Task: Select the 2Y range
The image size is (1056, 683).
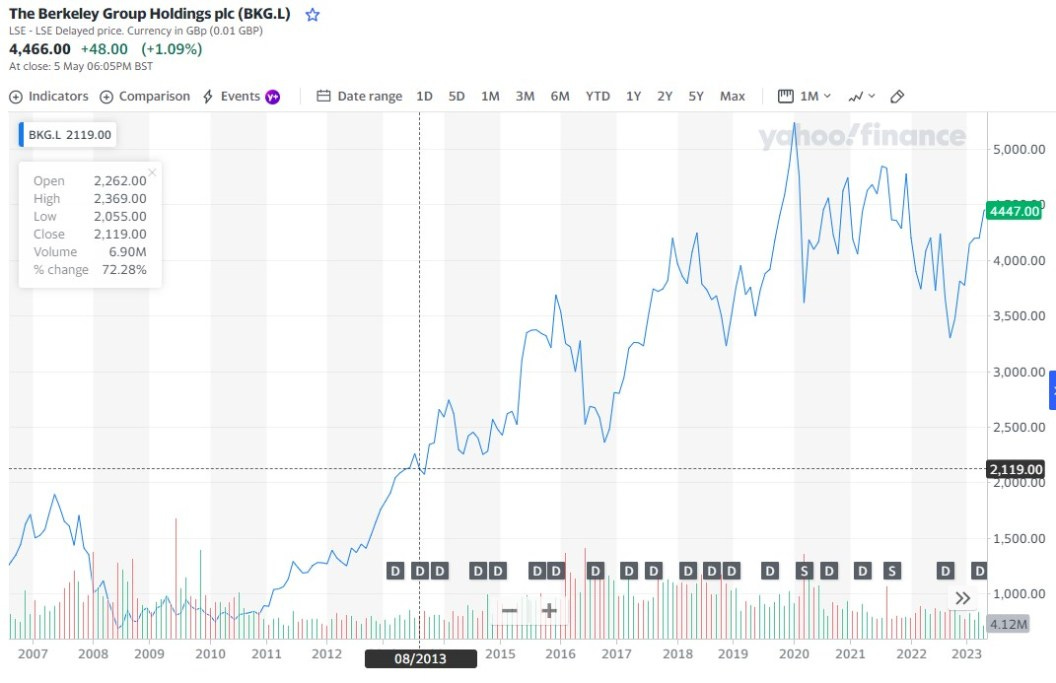Action: (665, 96)
